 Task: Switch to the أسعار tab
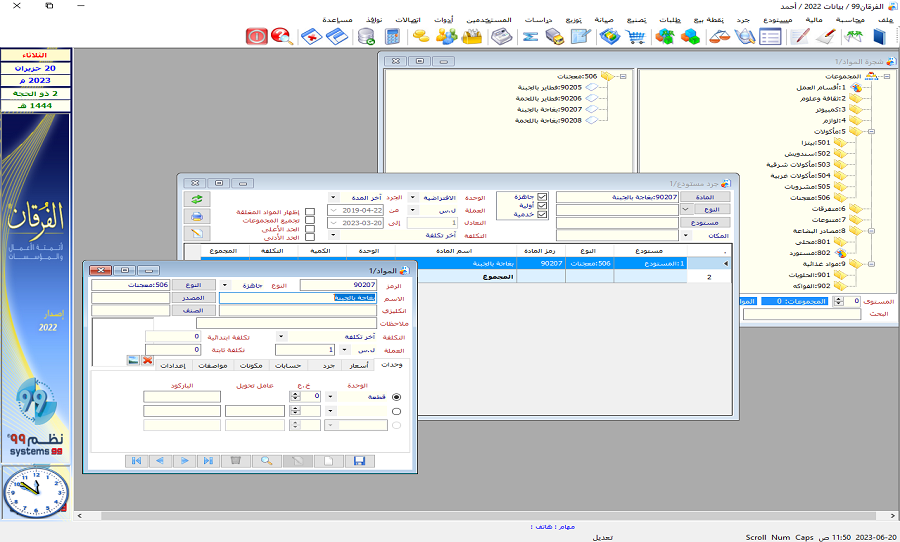(357, 365)
